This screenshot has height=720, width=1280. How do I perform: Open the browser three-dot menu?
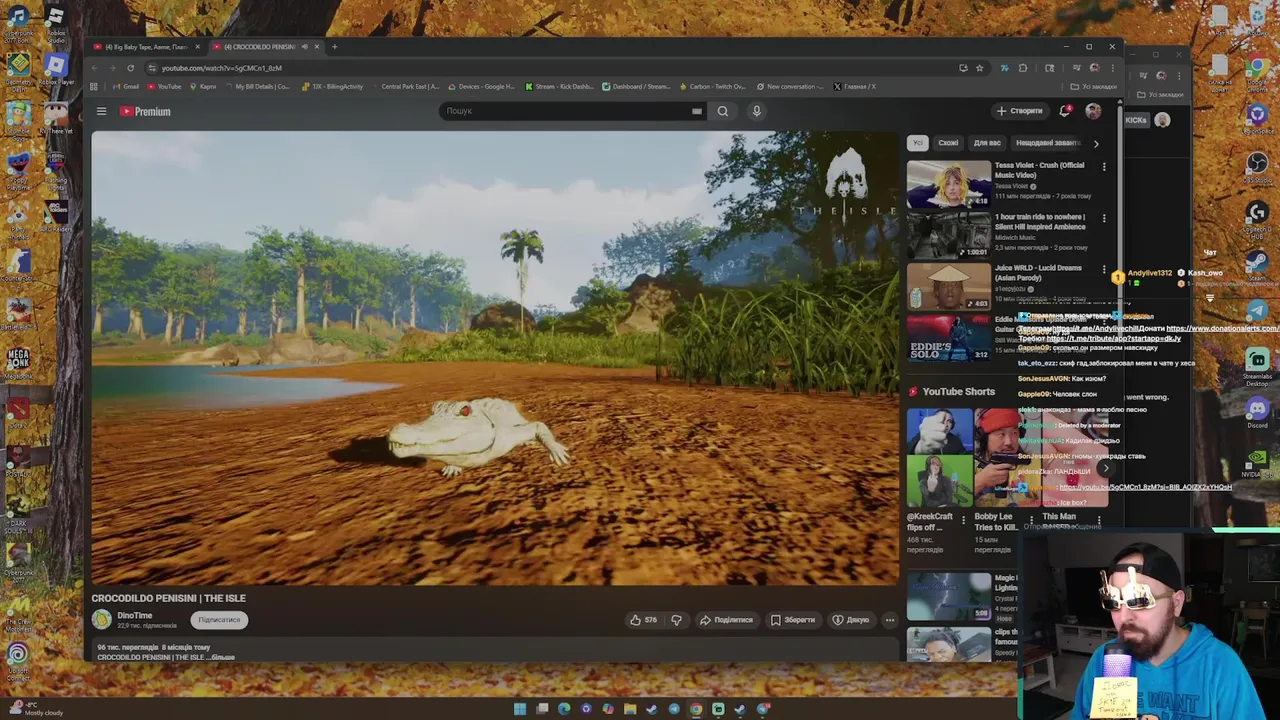(1113, 68)
